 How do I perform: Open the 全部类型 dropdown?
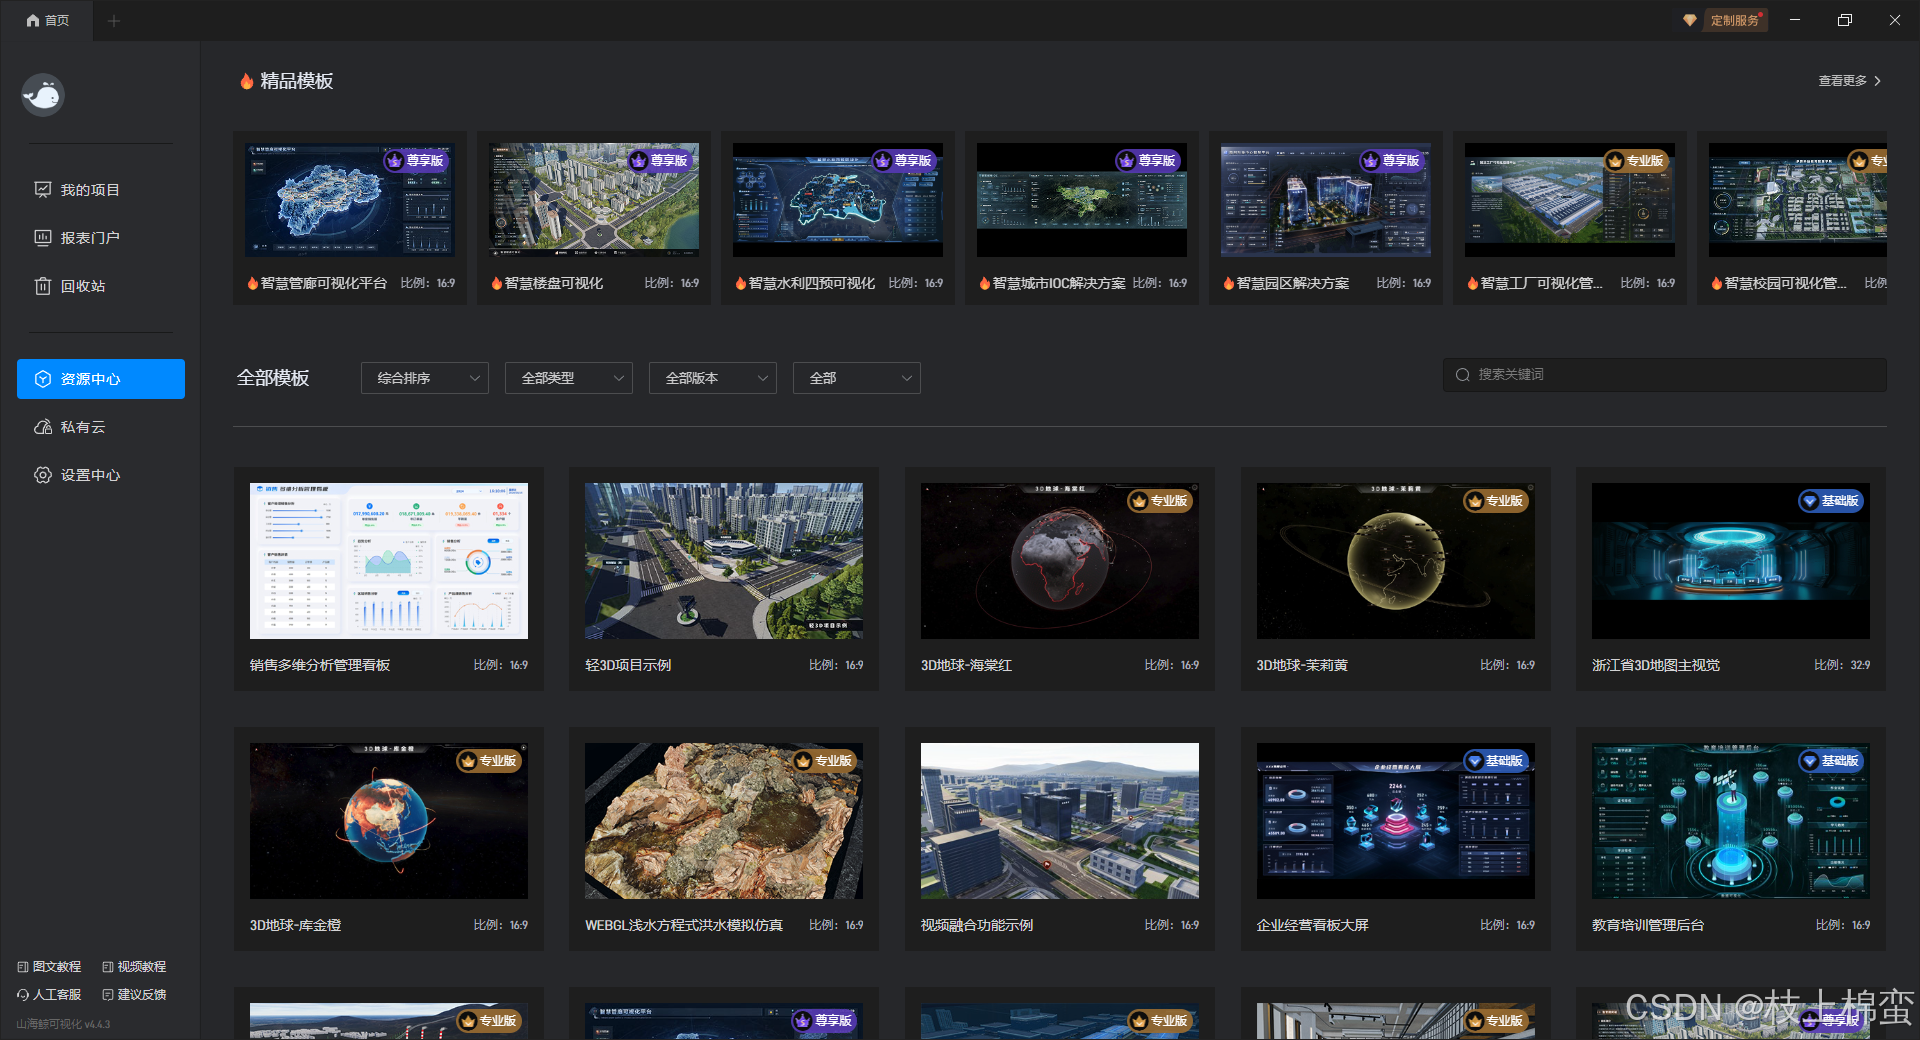(569, 378)
